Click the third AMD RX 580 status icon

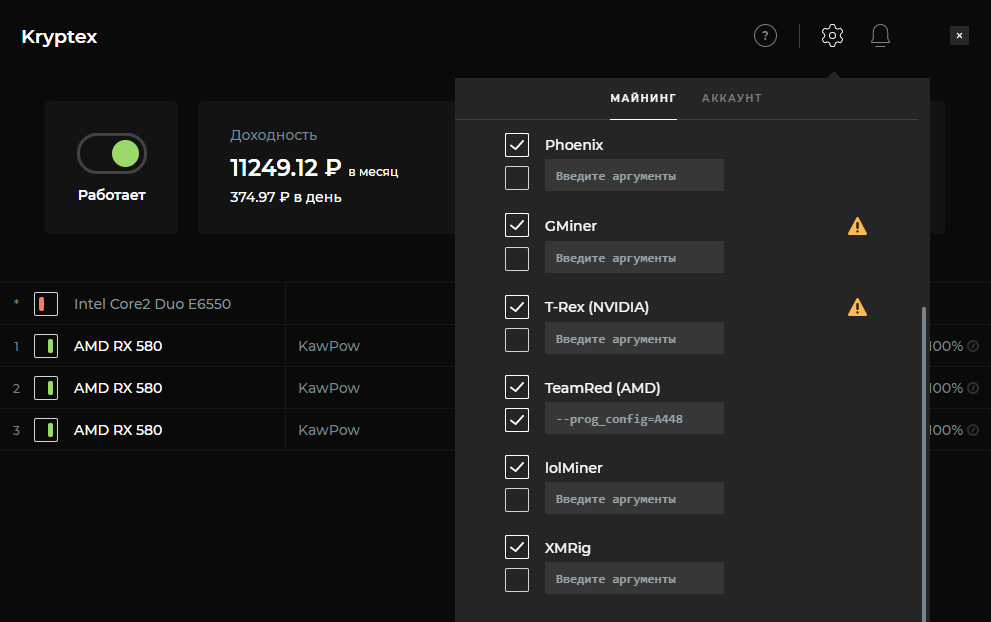(45, 430)
